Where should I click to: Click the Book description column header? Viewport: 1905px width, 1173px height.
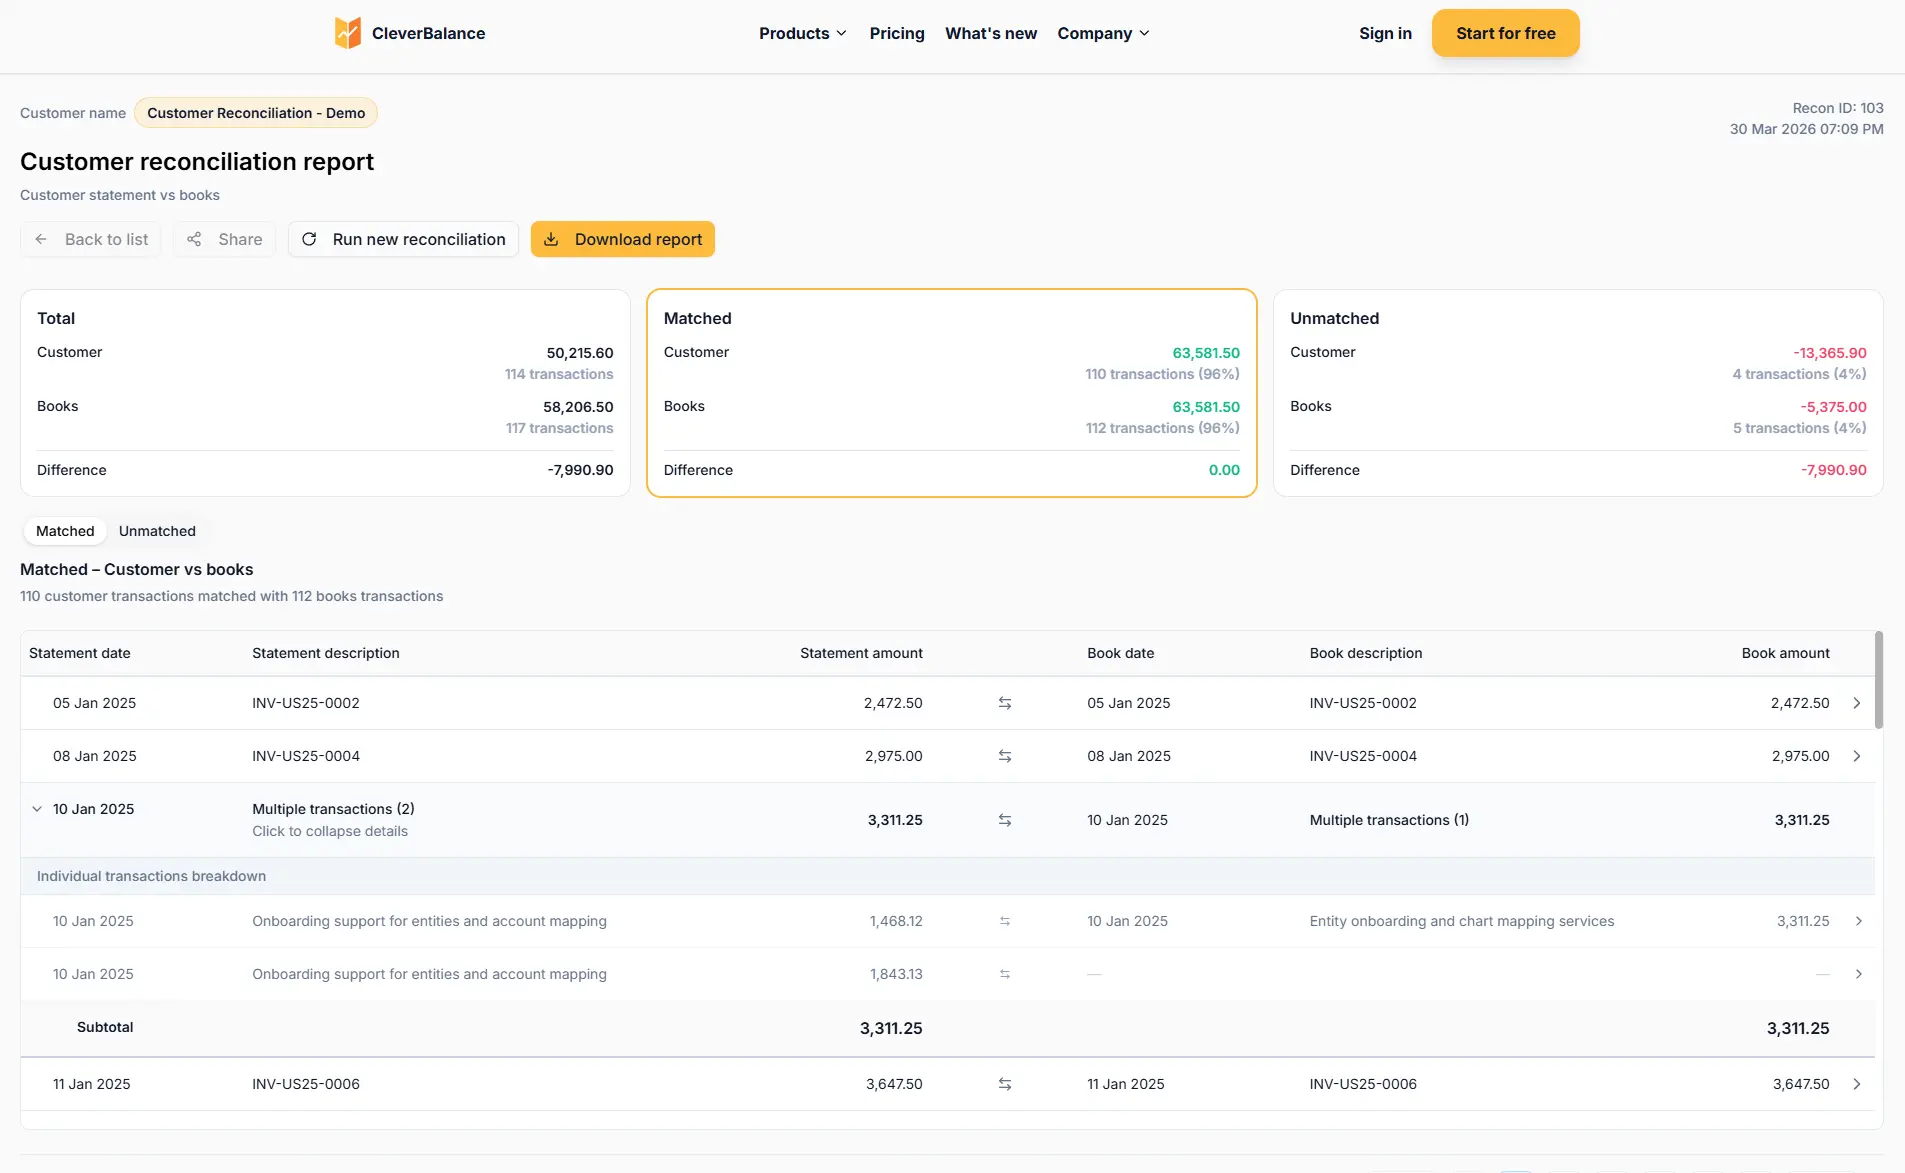tap(1366, 653)
